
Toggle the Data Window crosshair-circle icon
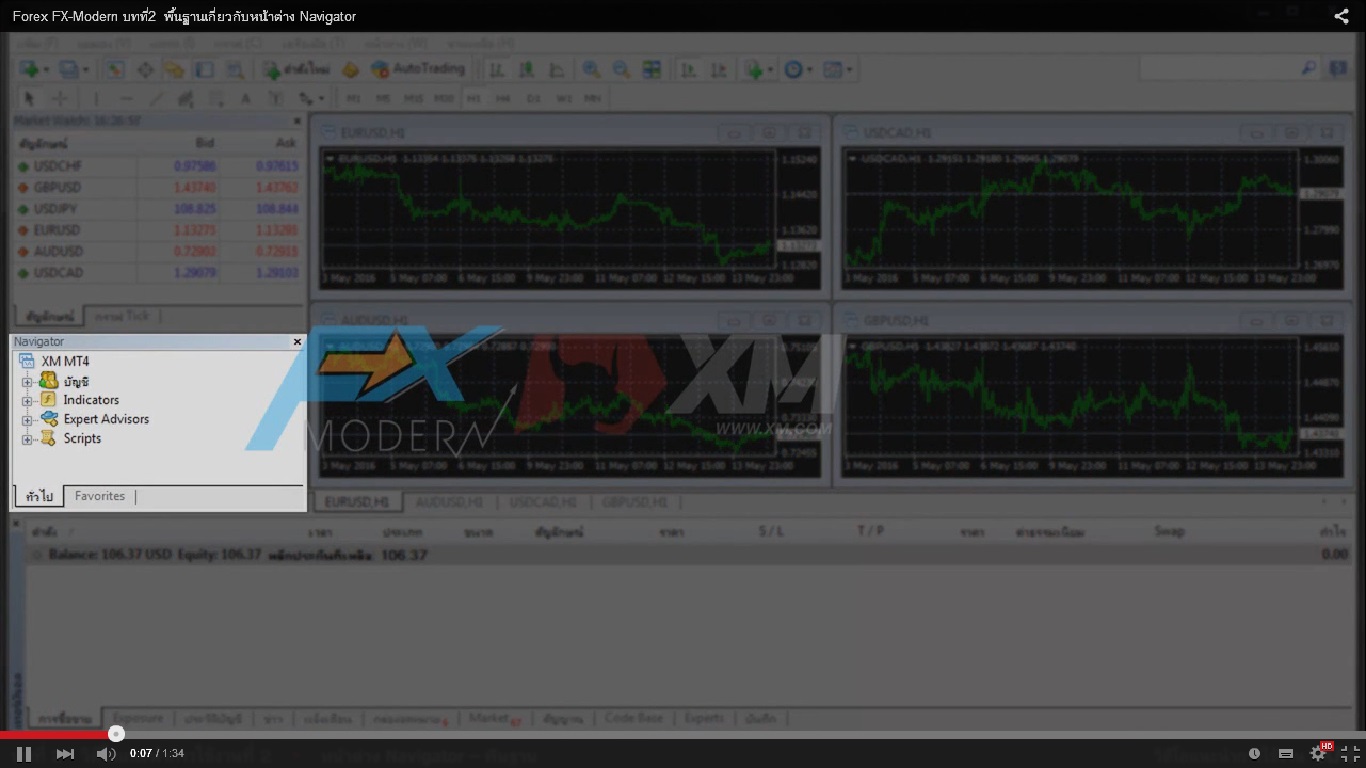point(145,70)
